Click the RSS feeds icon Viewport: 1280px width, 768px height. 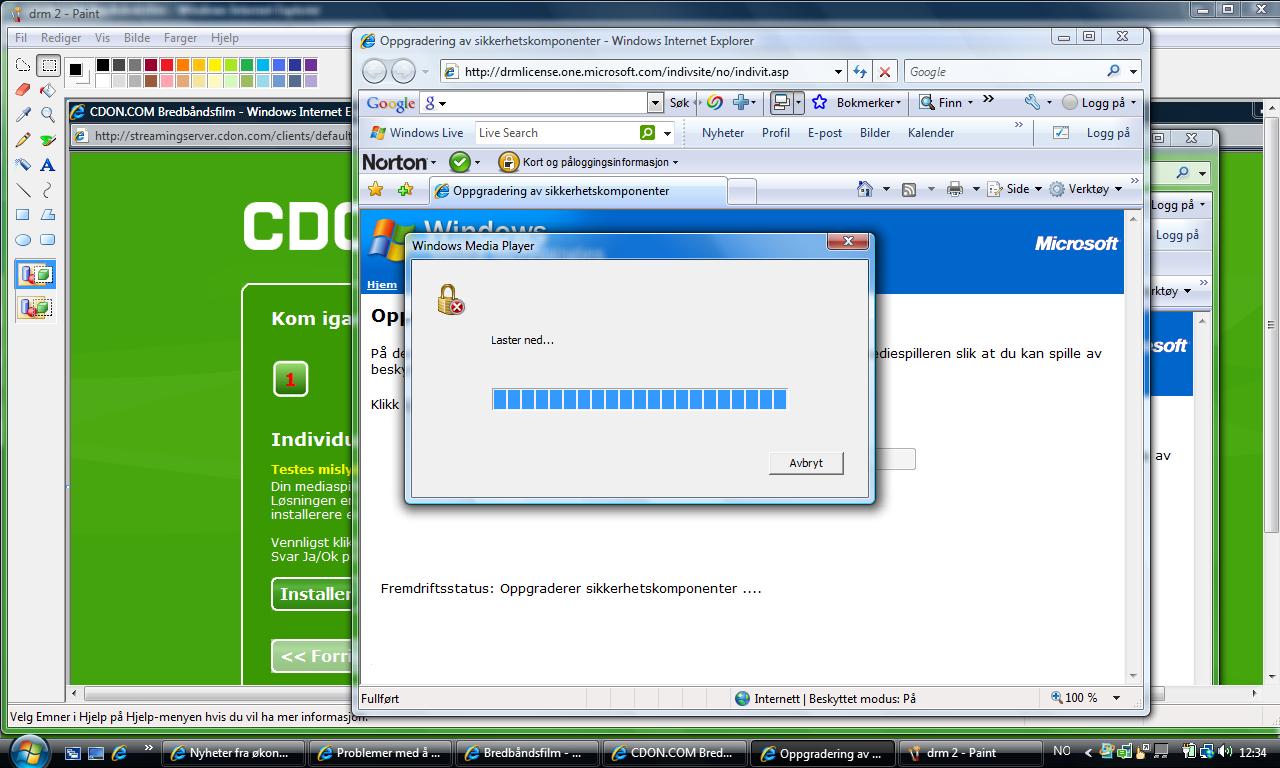click(909, 189)
